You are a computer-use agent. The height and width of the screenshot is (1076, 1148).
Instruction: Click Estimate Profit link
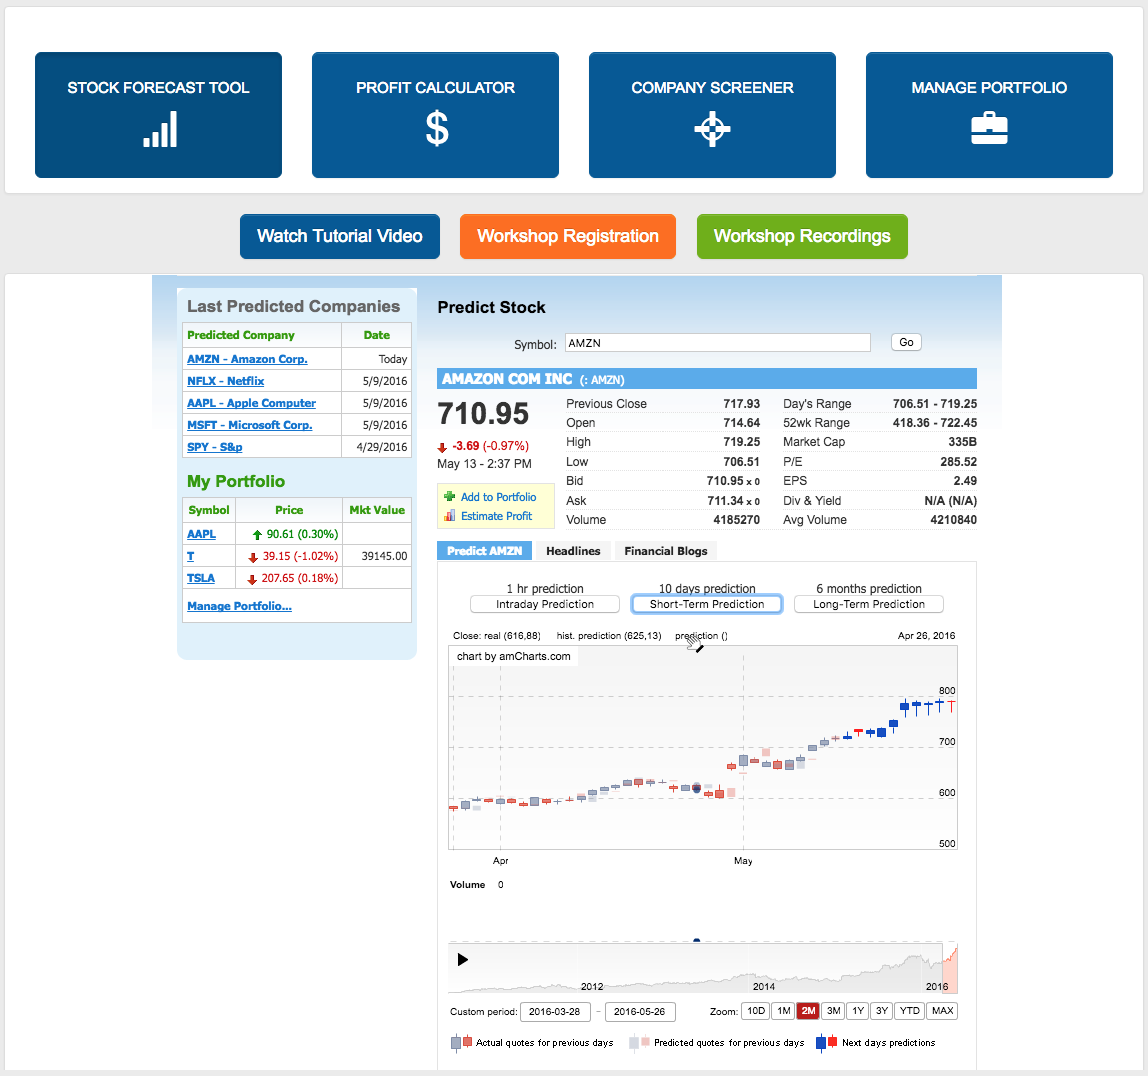pos(496,516)
